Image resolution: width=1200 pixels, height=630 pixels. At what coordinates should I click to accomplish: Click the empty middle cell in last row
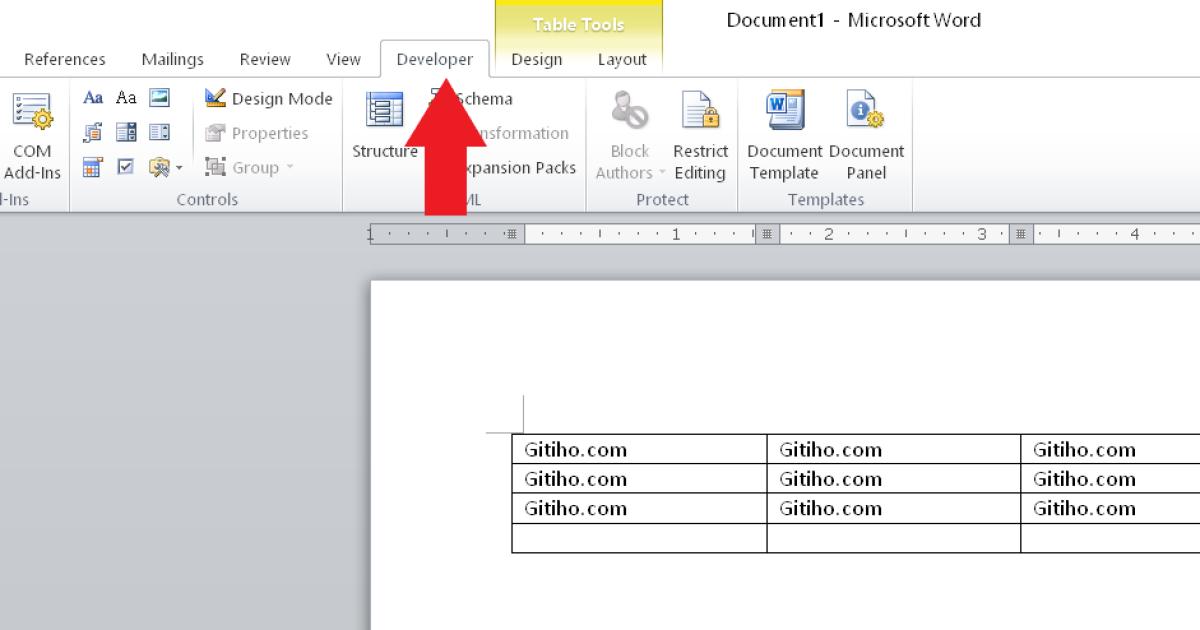[894, 538]
